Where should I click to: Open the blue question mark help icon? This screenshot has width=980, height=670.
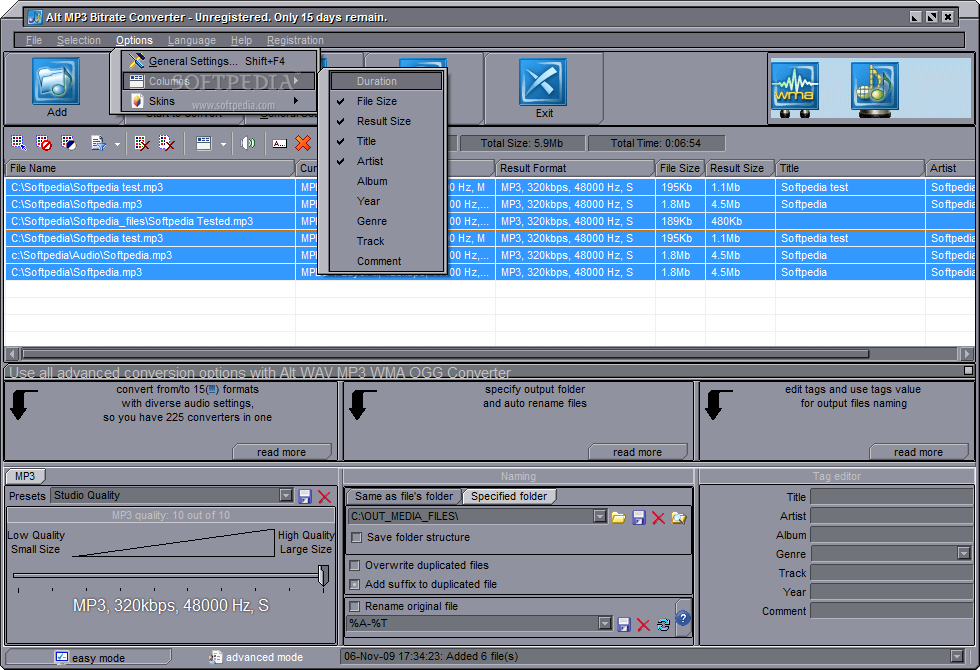[683, 618]
